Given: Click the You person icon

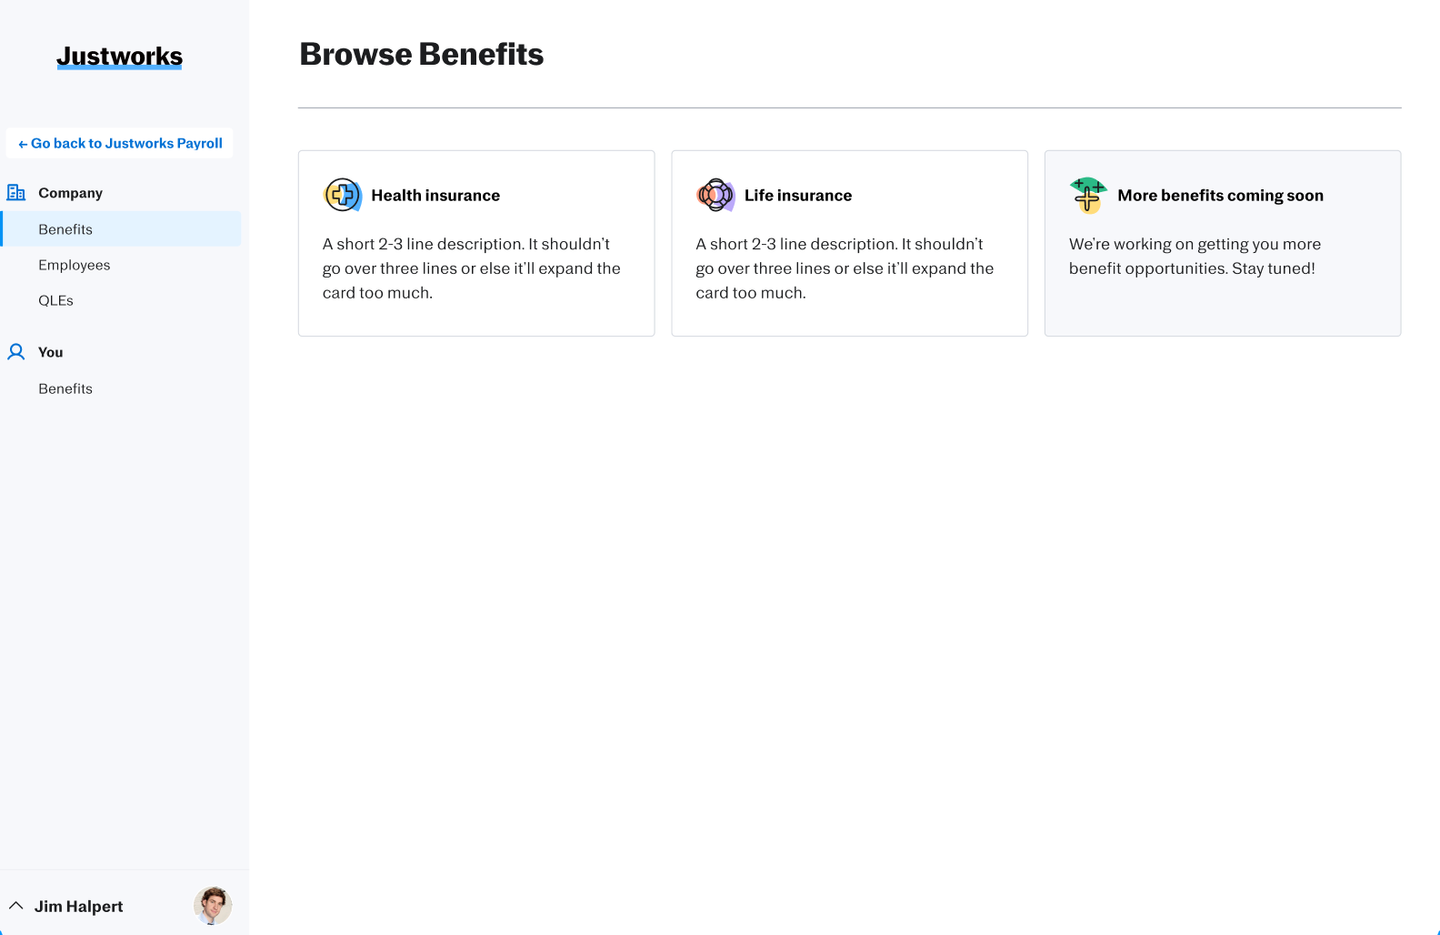Looking at the screenshot, I should [16, 352].
